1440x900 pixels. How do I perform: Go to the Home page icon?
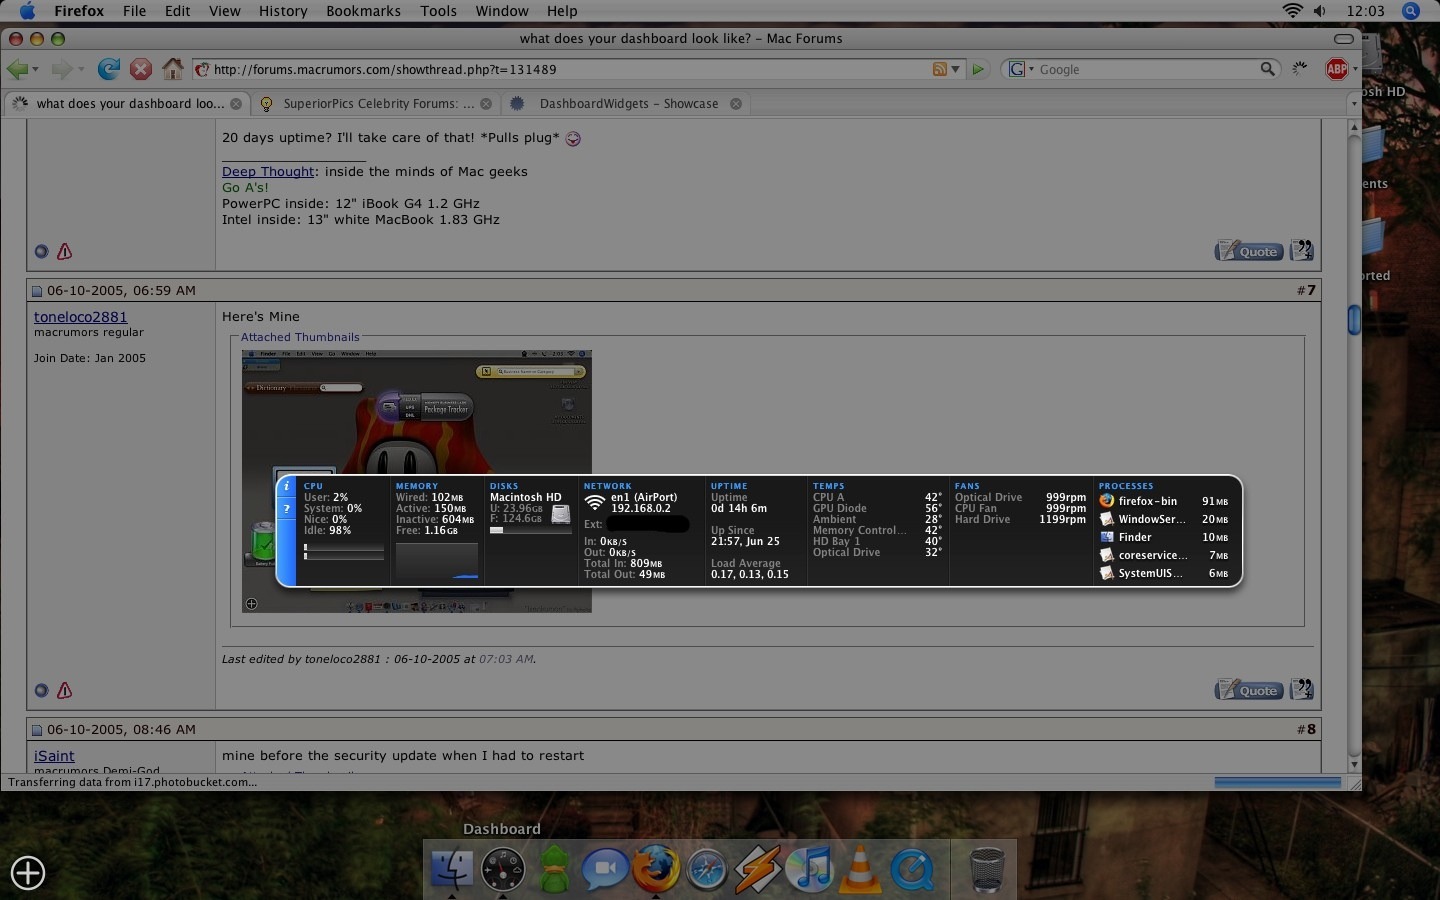pos(173,69)
